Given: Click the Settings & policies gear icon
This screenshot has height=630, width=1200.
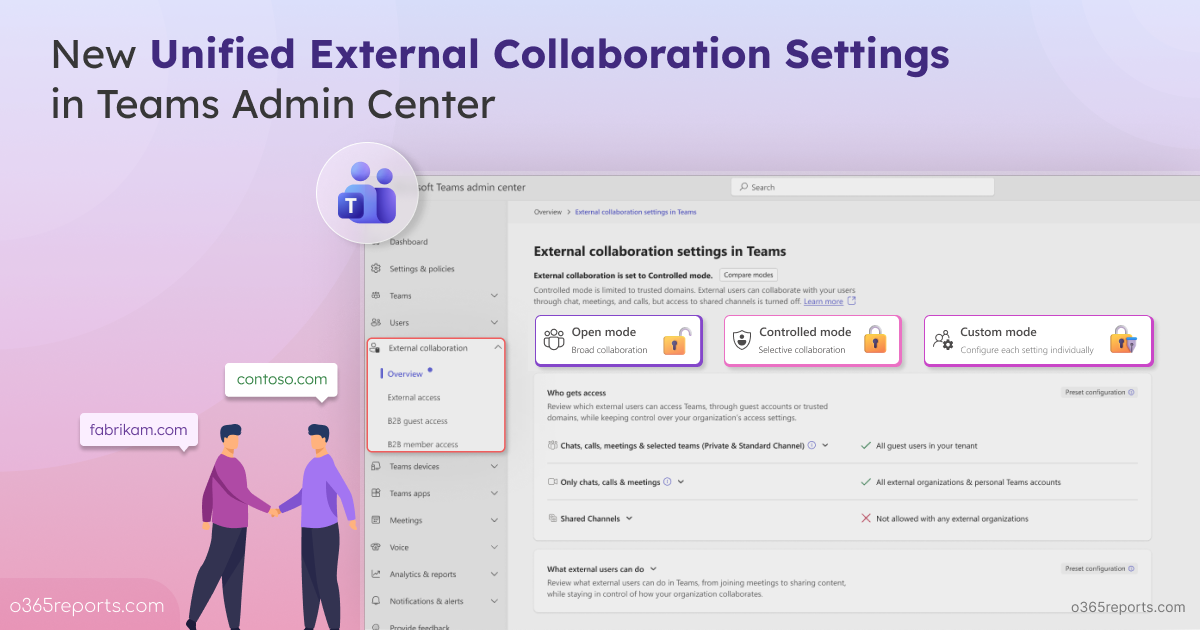Looking at the screenshot, I should click(376, 269).
